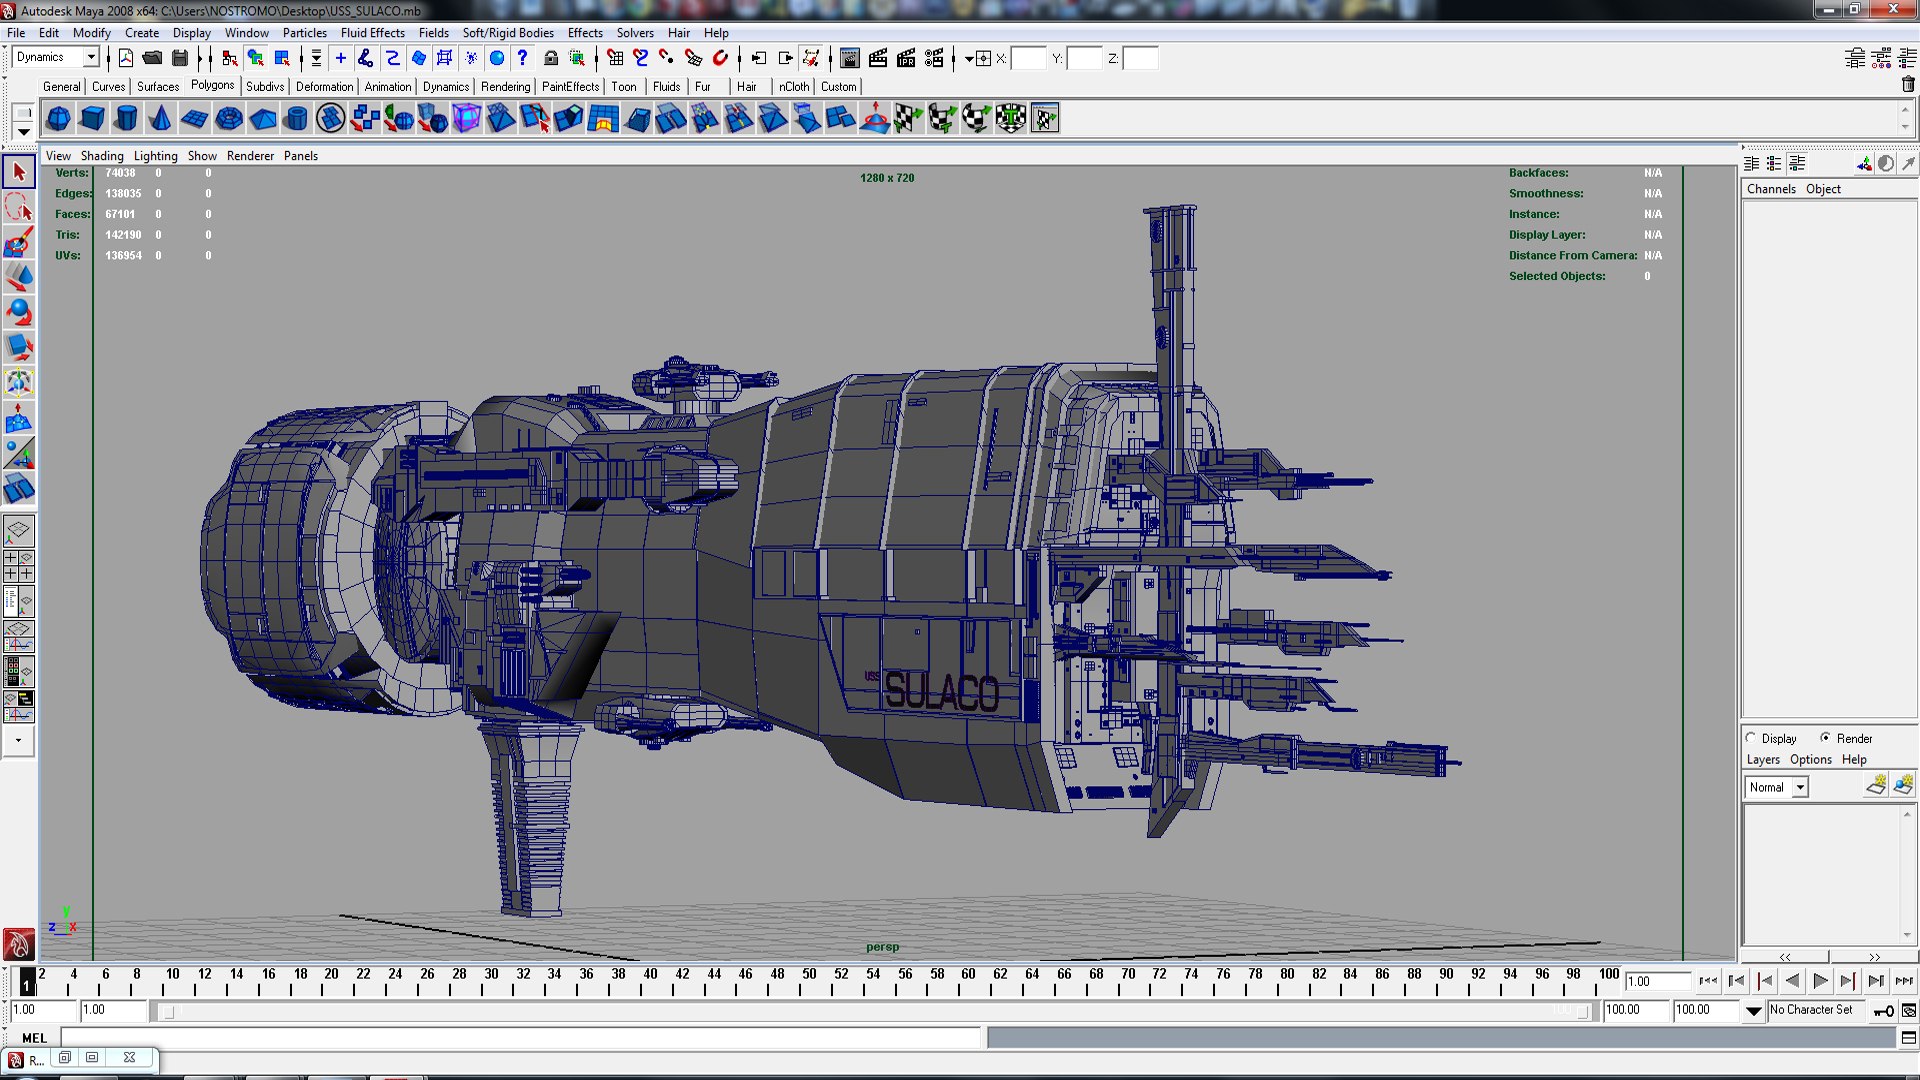Click the Auto keyframe key icon
Screen dimensions: 1920x1080
click(x=1883, y=1011)
